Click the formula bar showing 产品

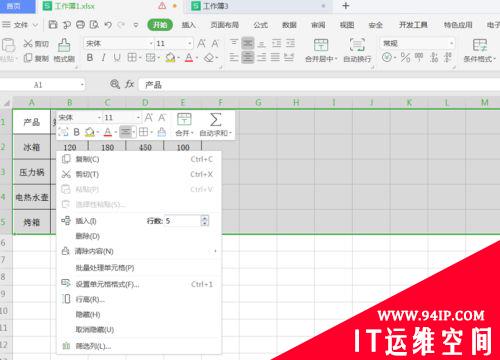click(319, 85)
